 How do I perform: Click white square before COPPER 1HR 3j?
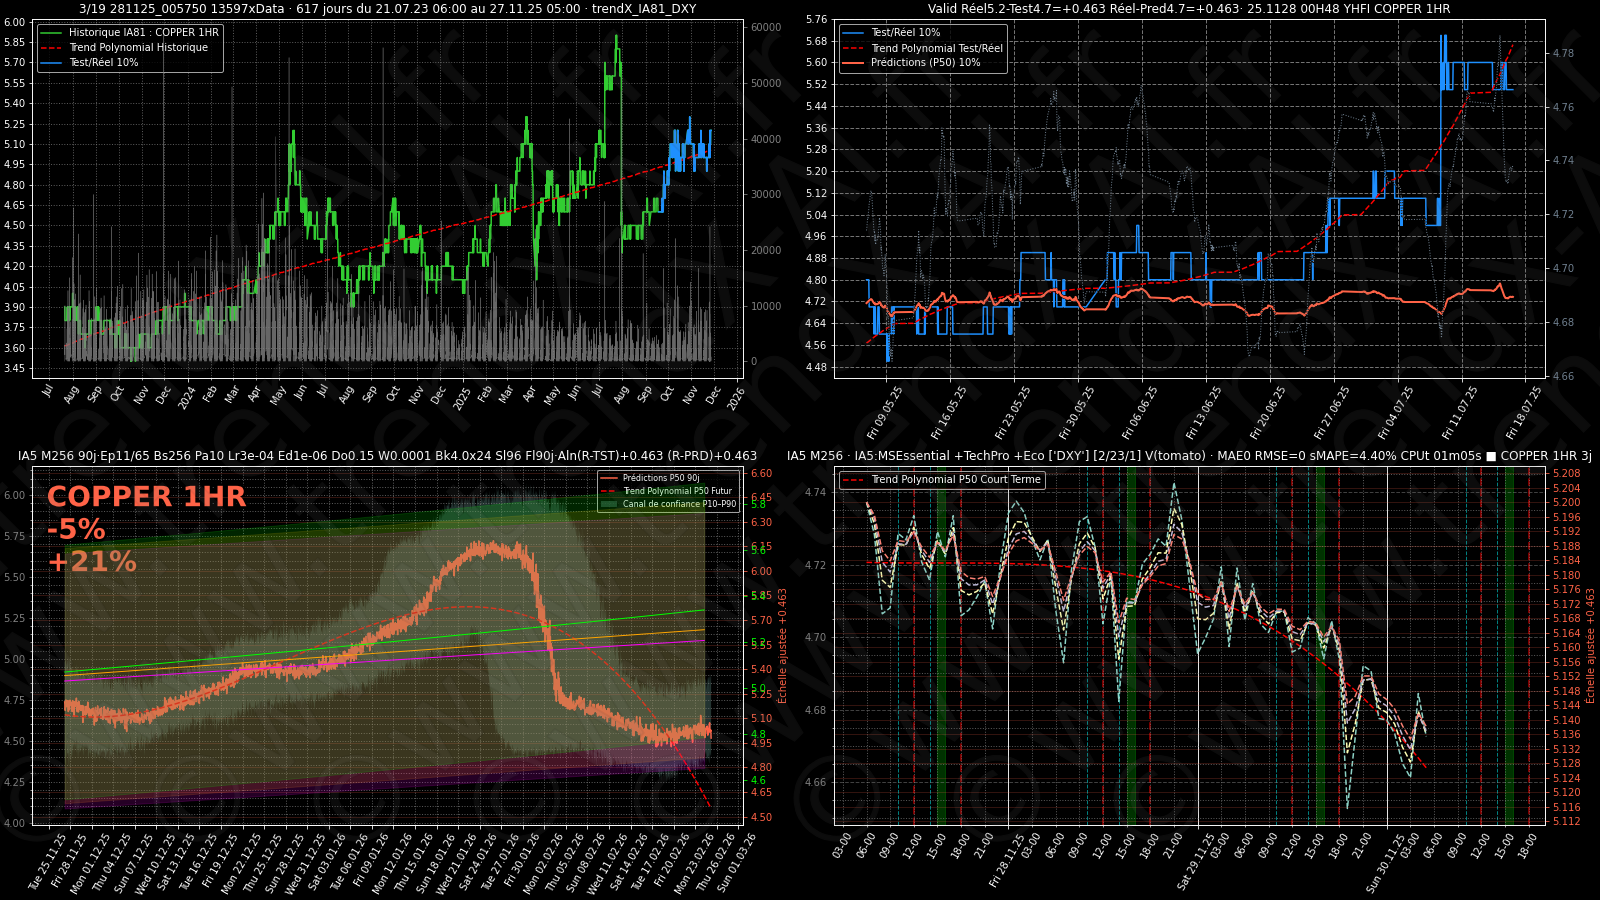click(1491, 456)
